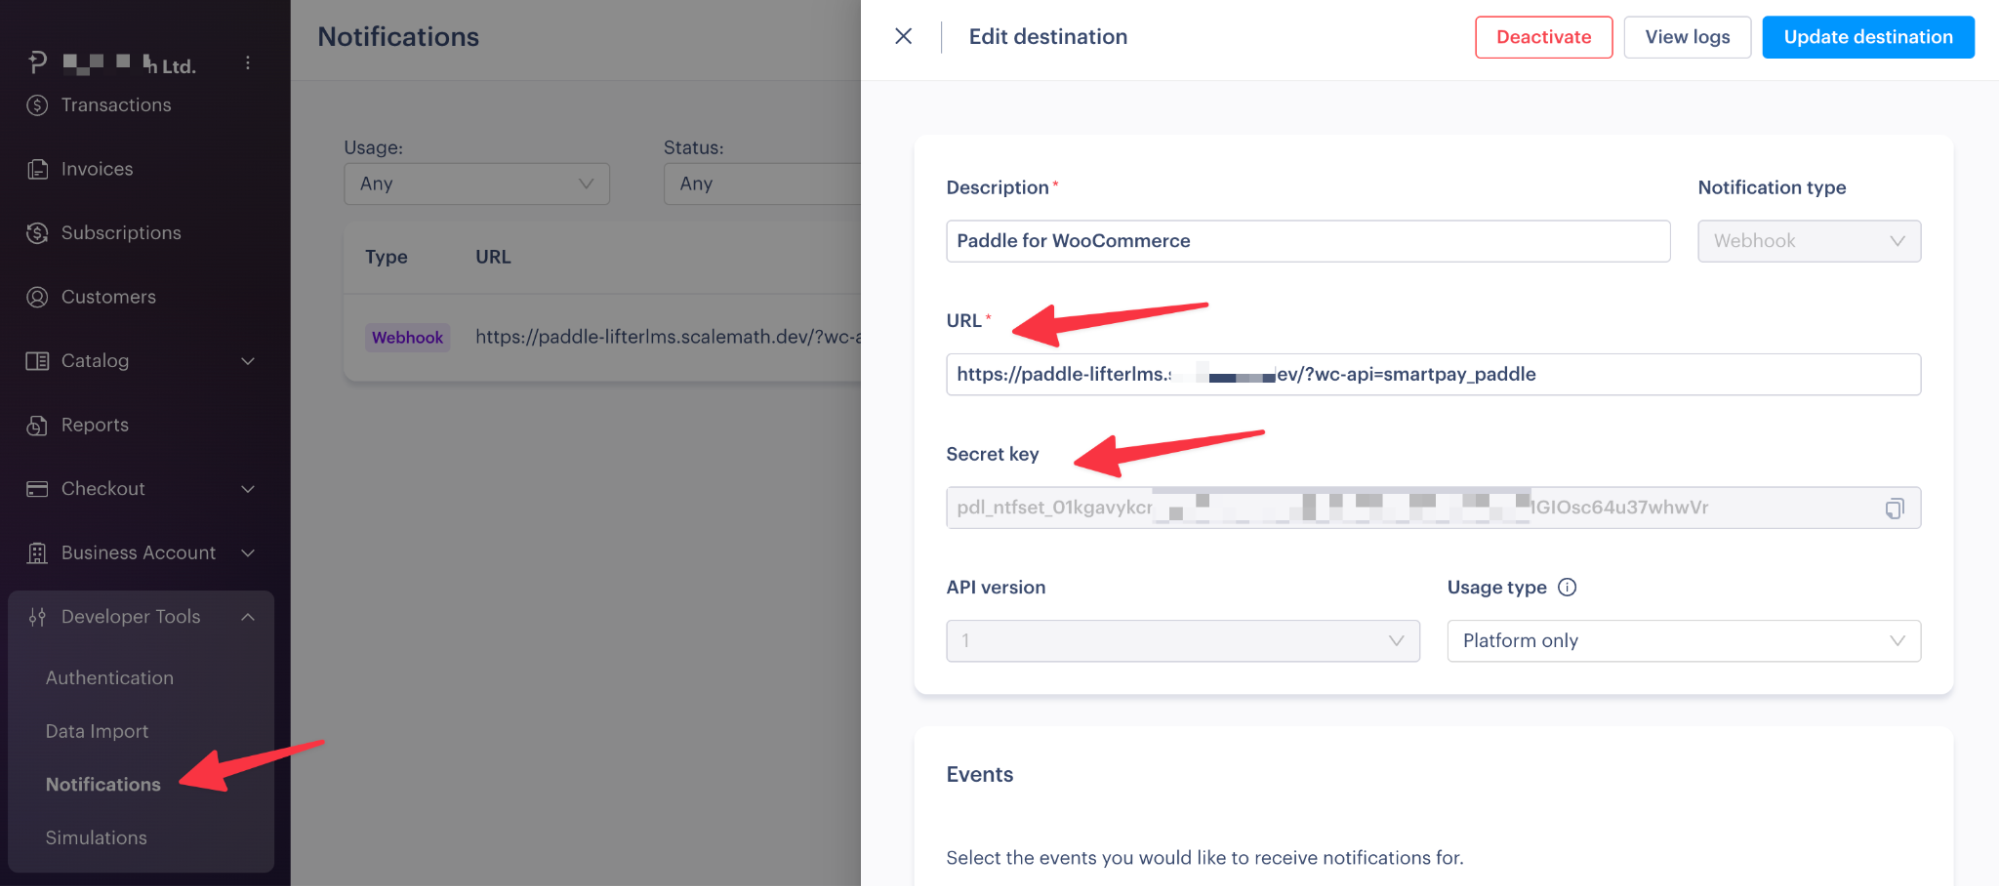Open the three-dot menu beside company name
Viewport: 1999px width, 887px height.
(247, 63)
